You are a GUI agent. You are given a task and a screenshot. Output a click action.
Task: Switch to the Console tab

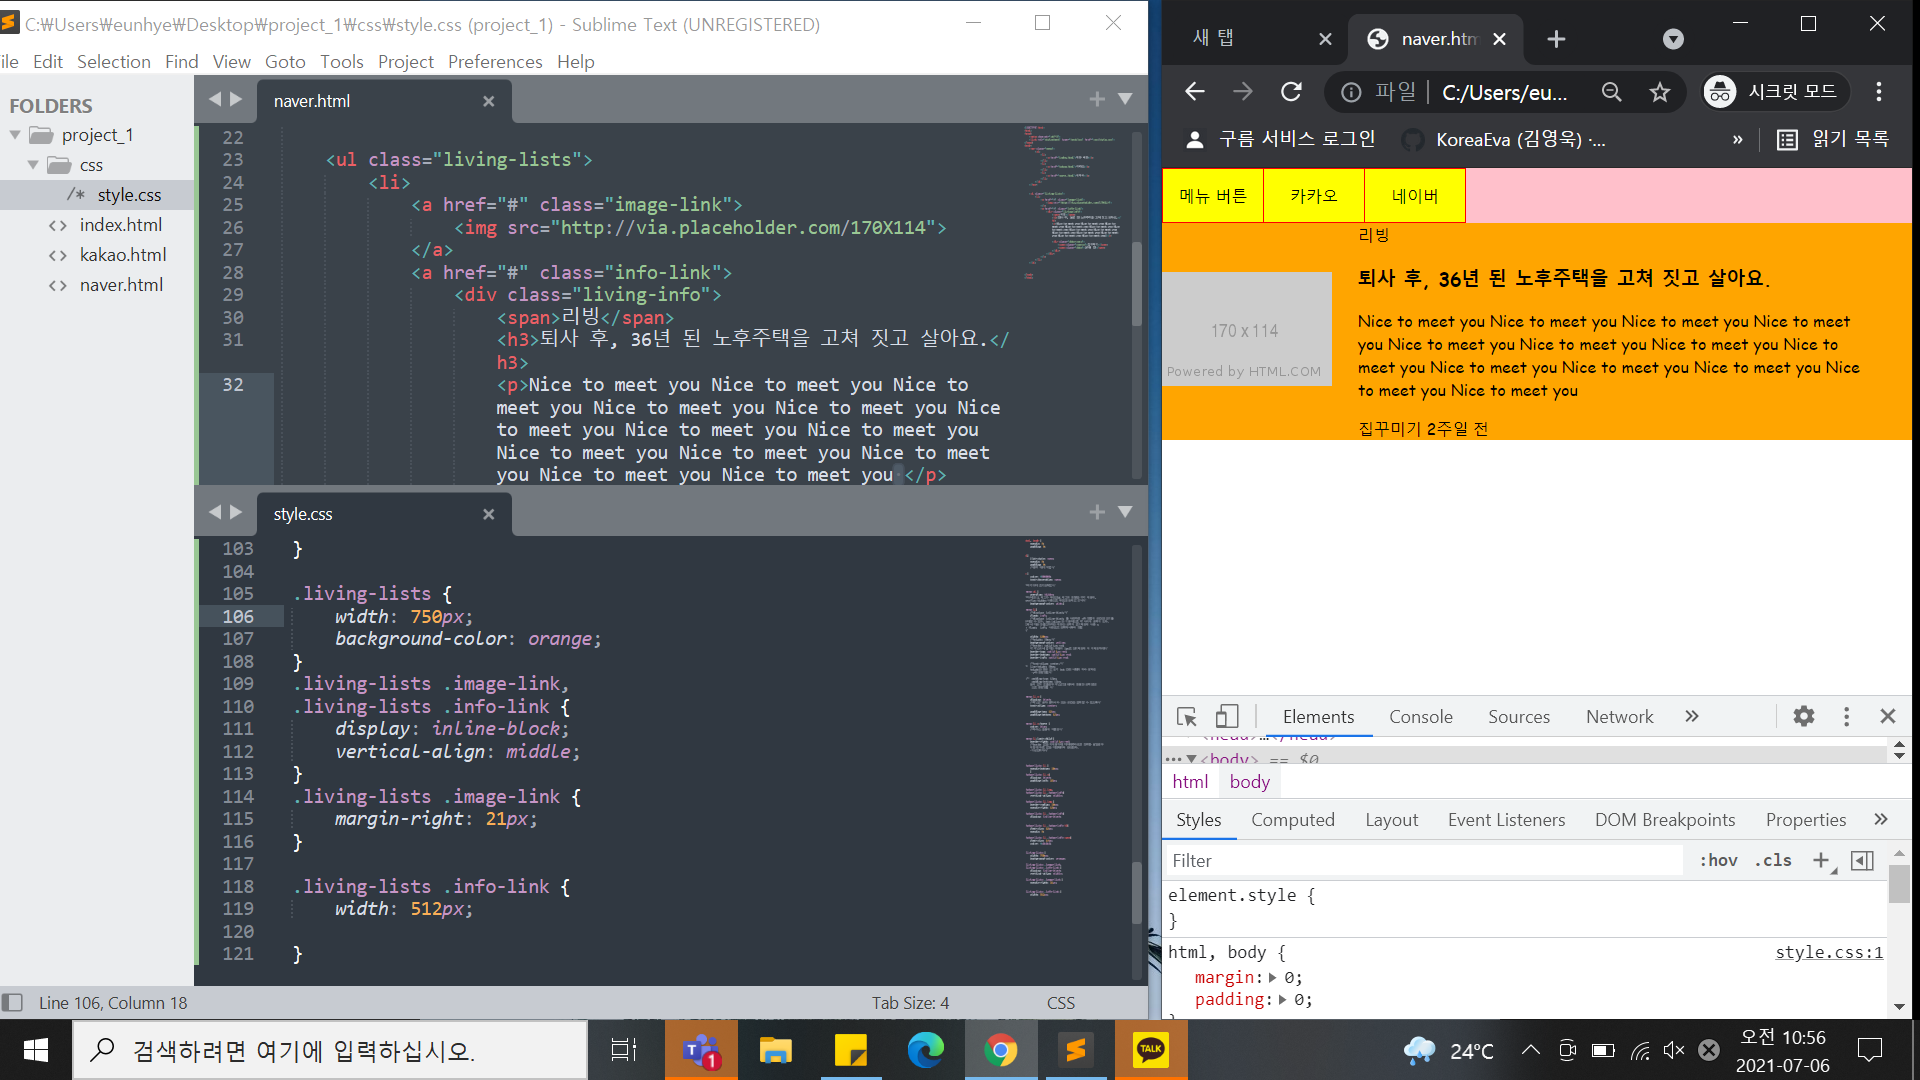coord(1420,716)
